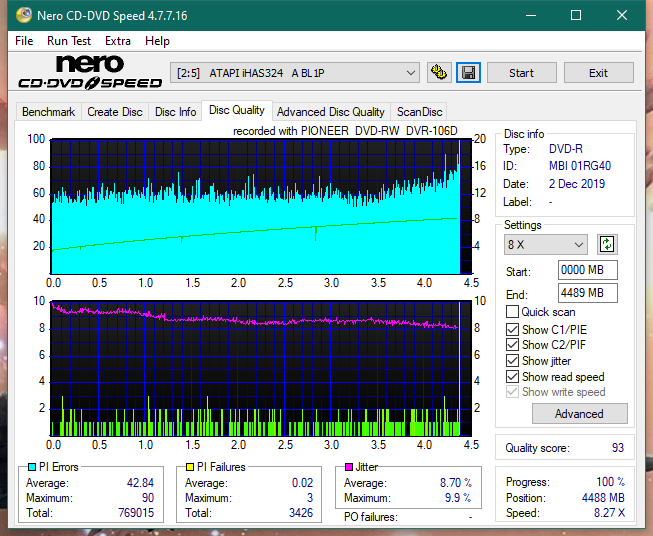Click the Advanced settings button
653x536 pixels.
pos(579,414)
